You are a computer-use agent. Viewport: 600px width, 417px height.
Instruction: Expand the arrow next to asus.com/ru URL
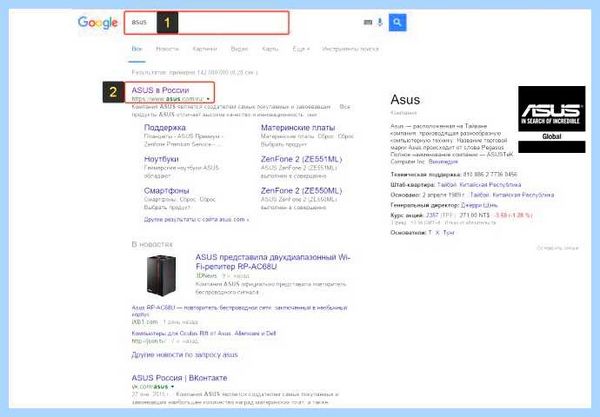point(208,99)
